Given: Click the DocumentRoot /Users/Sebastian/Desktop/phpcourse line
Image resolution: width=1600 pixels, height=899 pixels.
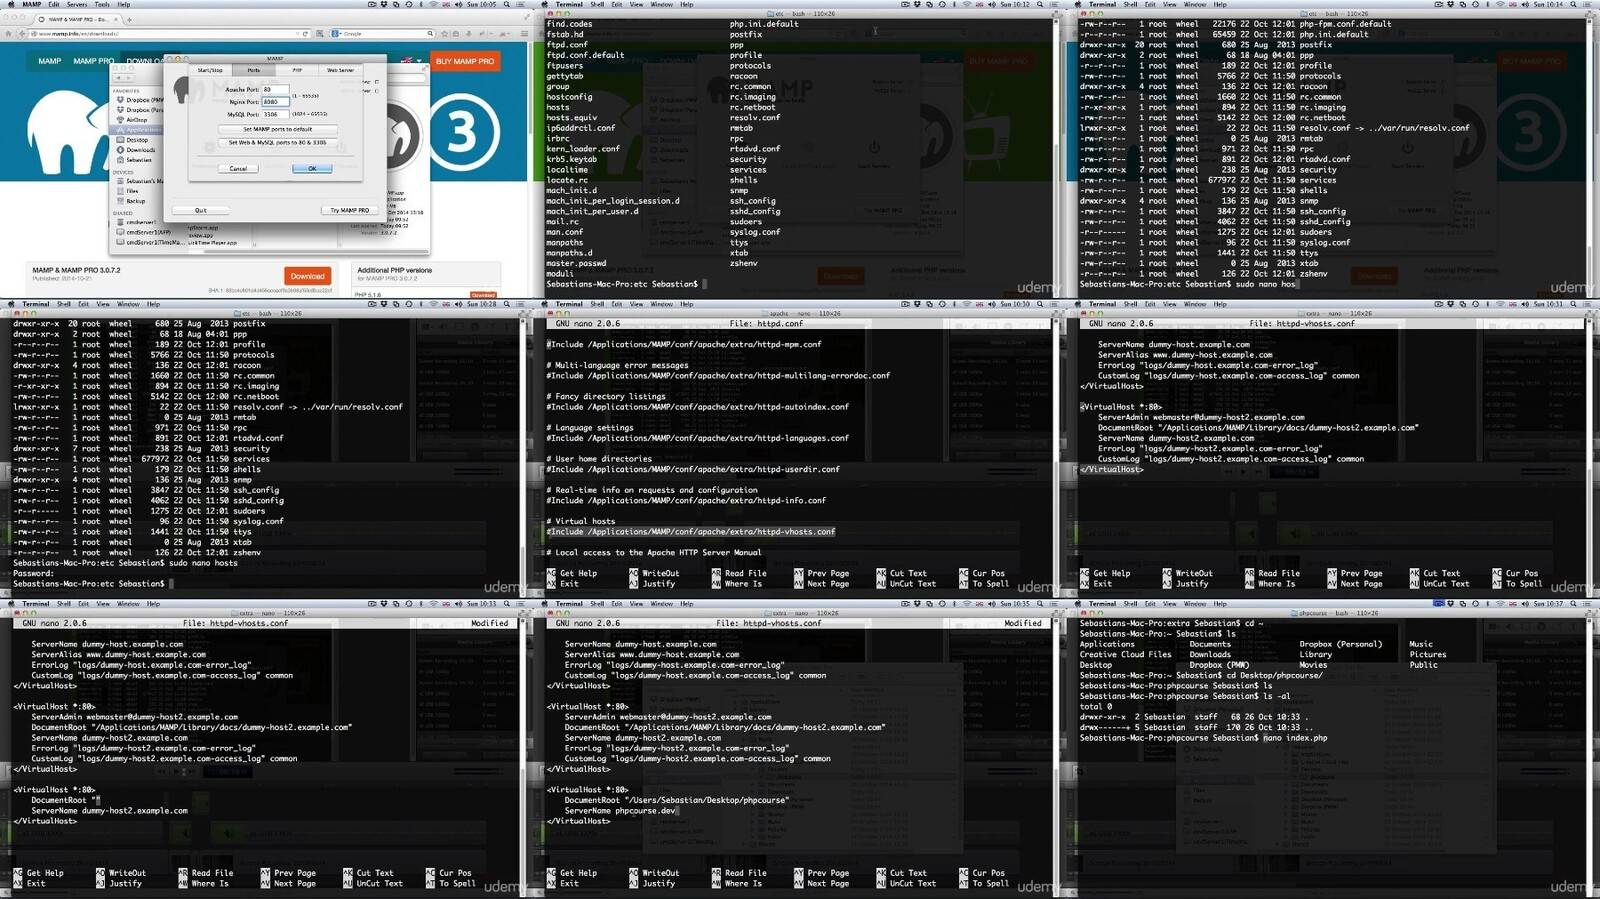Looking at the screenshot, I should (x=676, y=800).
